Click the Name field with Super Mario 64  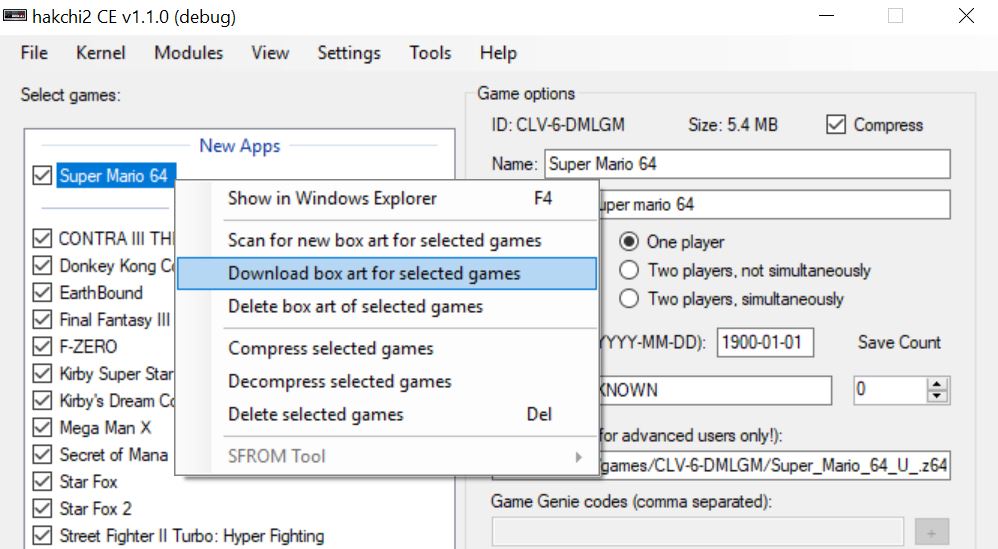click(x=747, y=164)
